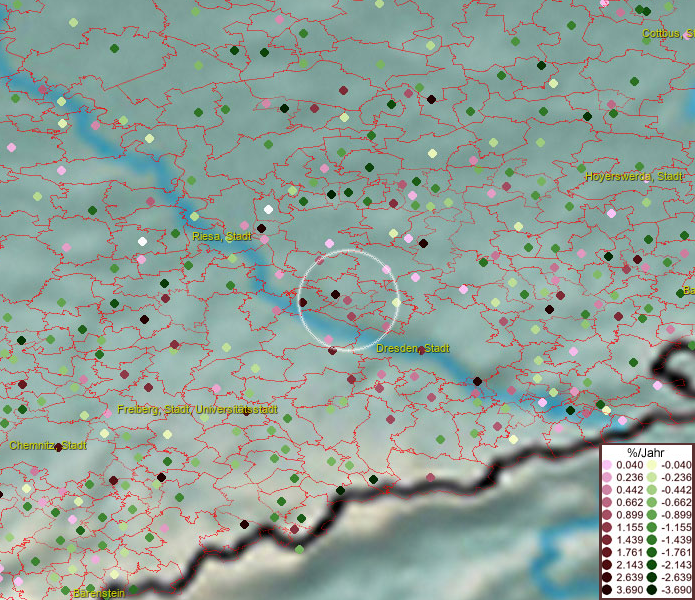695x600 pixels.
Task: Click the -0.662 legend swatch
Action: [652, 503]
